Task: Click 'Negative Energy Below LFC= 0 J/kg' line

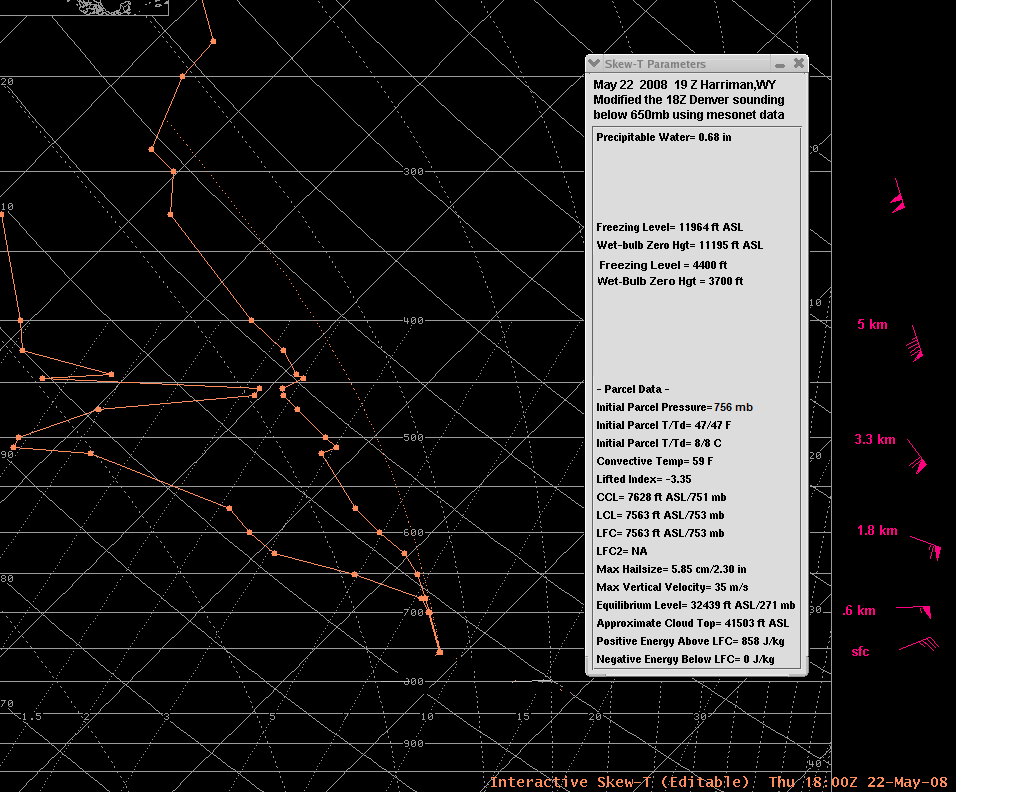Action: tap(685, 660)
